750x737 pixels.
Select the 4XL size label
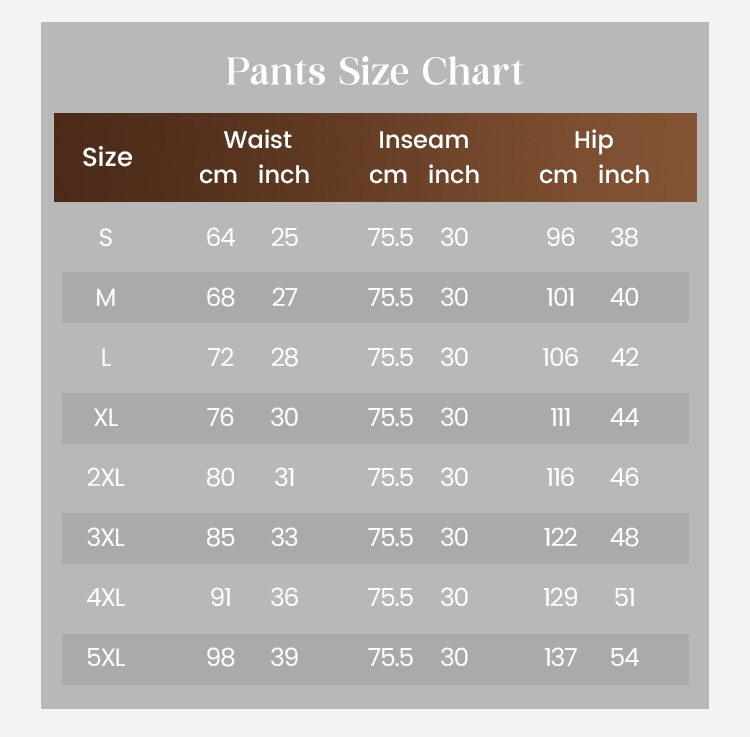105,598
